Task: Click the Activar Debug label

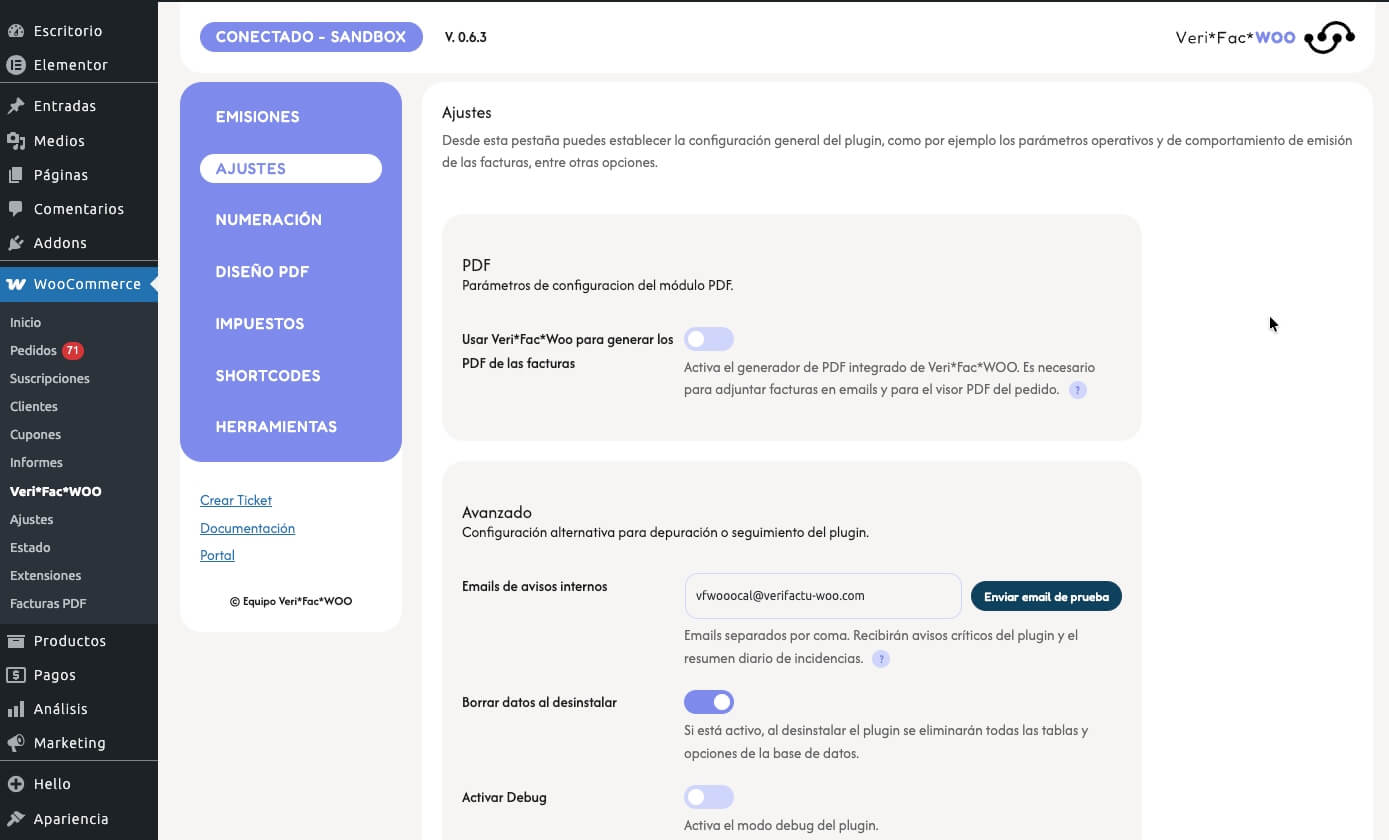Action: tap(504, 798)
